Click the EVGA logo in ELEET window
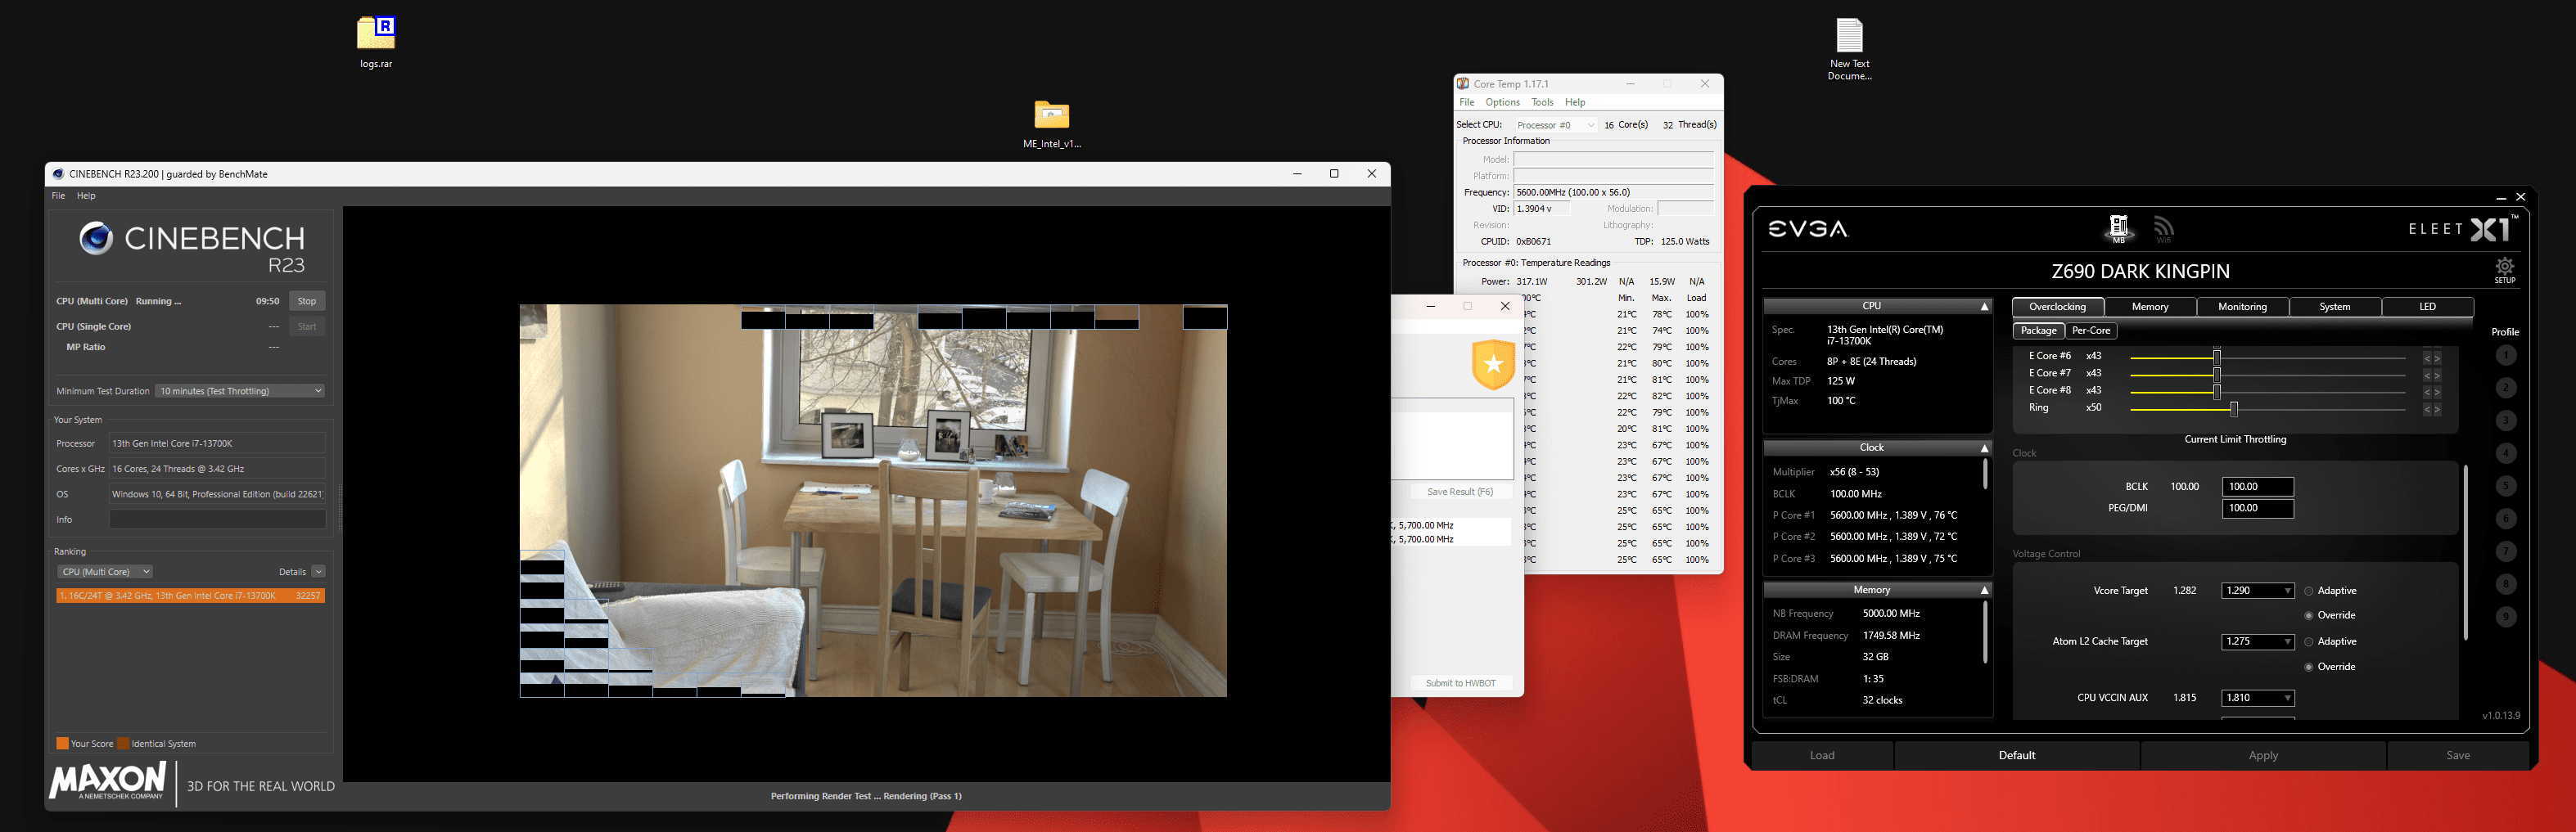Screen dimensions: 2576x832 [x=1808, y=229]
